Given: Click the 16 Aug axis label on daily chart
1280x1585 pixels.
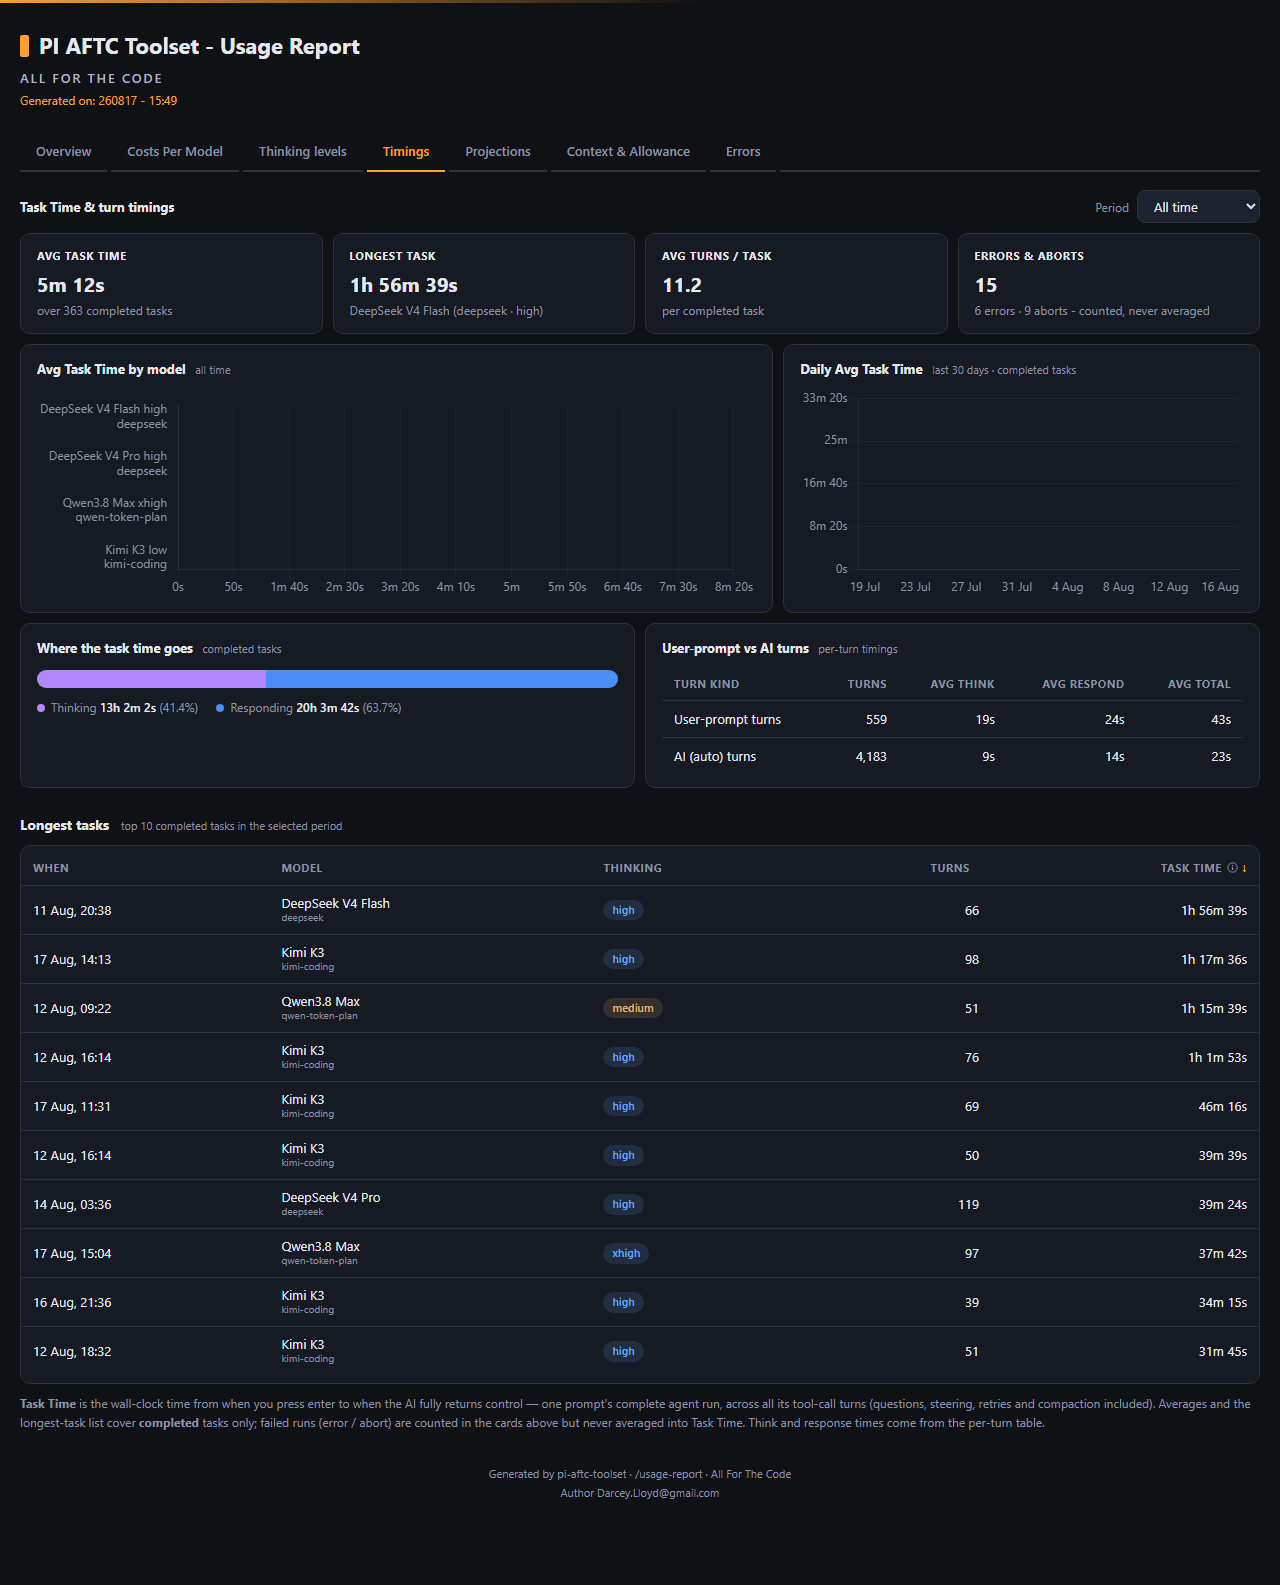Looking at the screenshot, I should tap(1220, 587).
